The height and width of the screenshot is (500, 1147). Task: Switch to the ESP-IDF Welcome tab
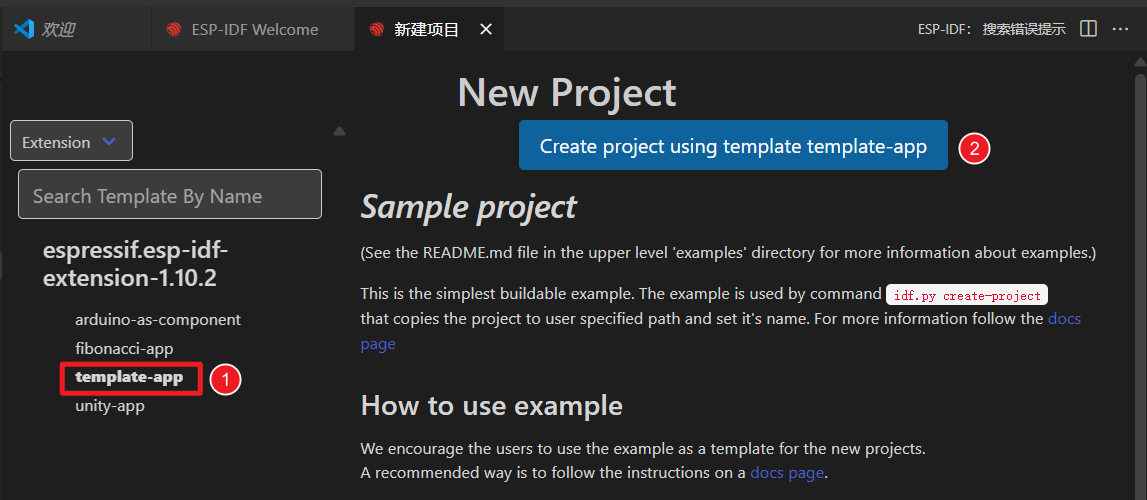[x=254, y=29]
